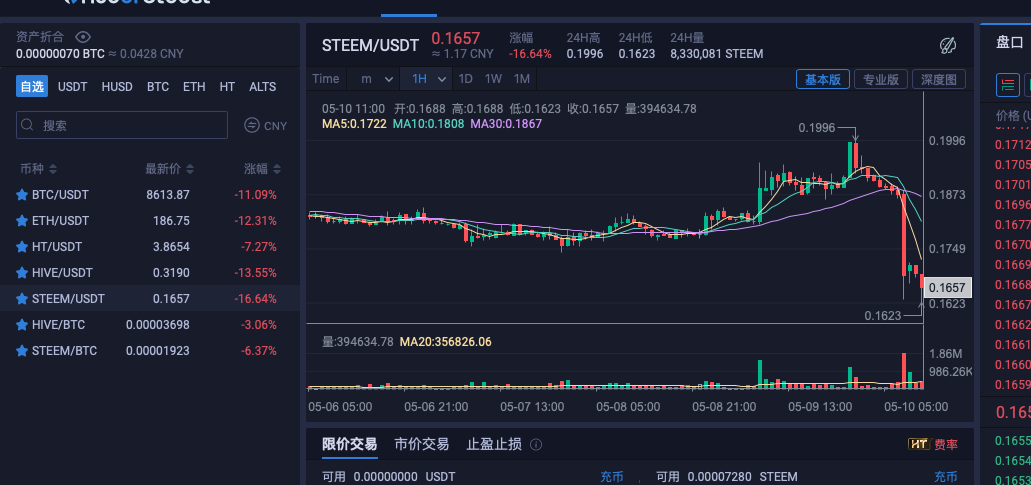The image size is (1031, 485).
Task: Open the BTC/USDT pair row
Action: [x=150, y=195]
